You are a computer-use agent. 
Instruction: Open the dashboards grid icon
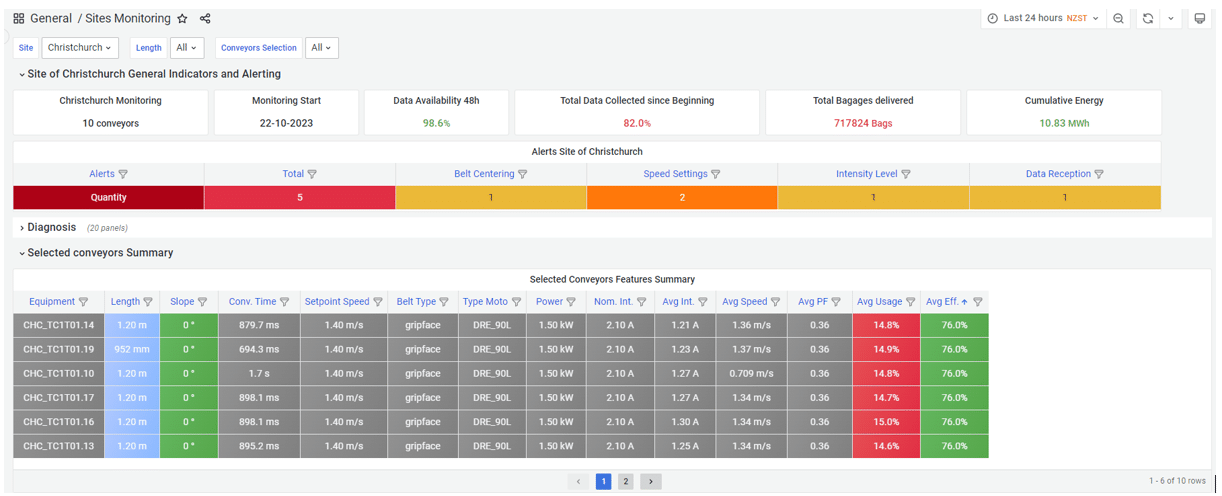(x=19, y=19)
